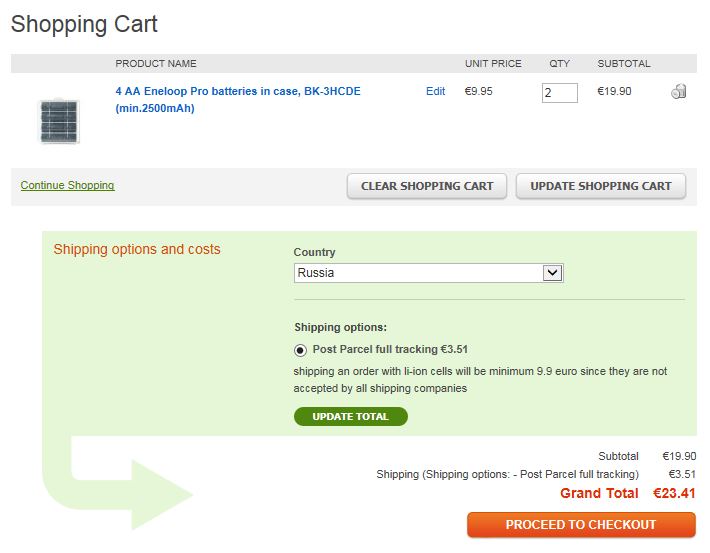The height and width of the screenshot is (553, 710).
Task: Focus the quantity input field
Action: point(559,93)
